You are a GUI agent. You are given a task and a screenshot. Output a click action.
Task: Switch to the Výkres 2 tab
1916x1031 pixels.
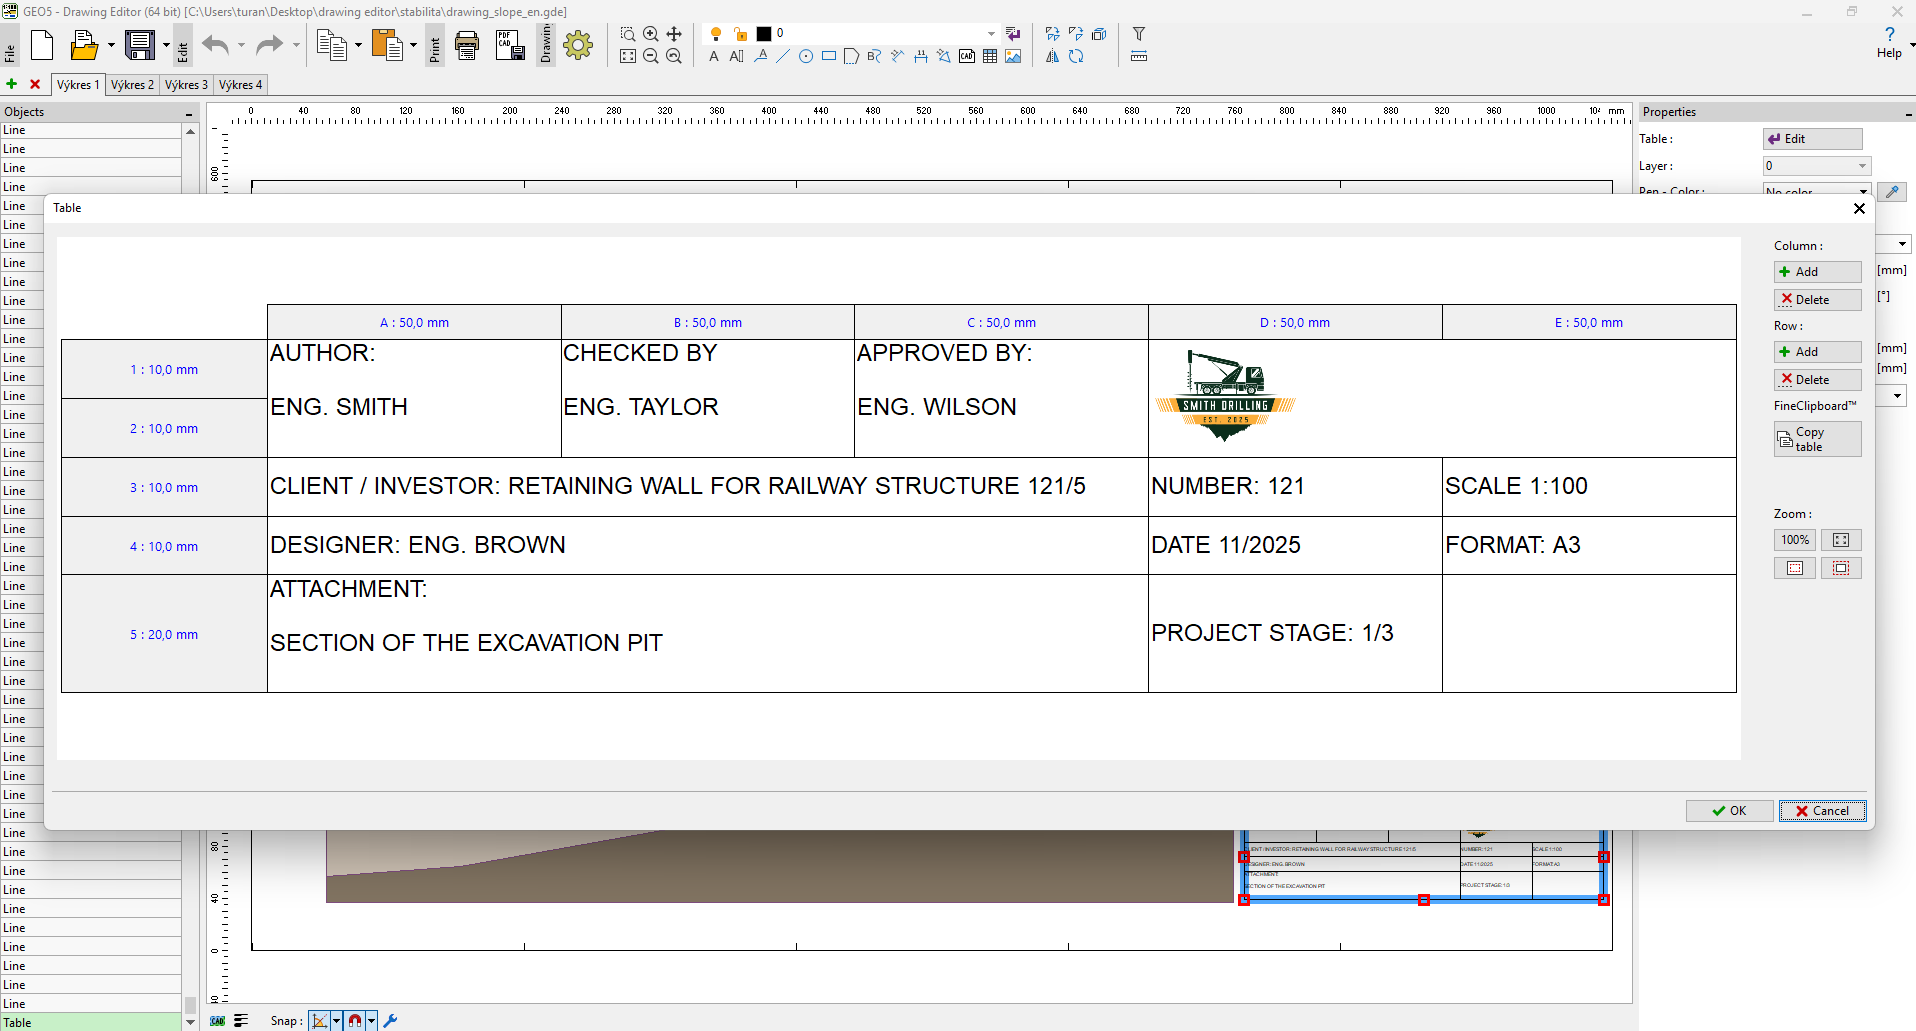[x=132, y=85]
